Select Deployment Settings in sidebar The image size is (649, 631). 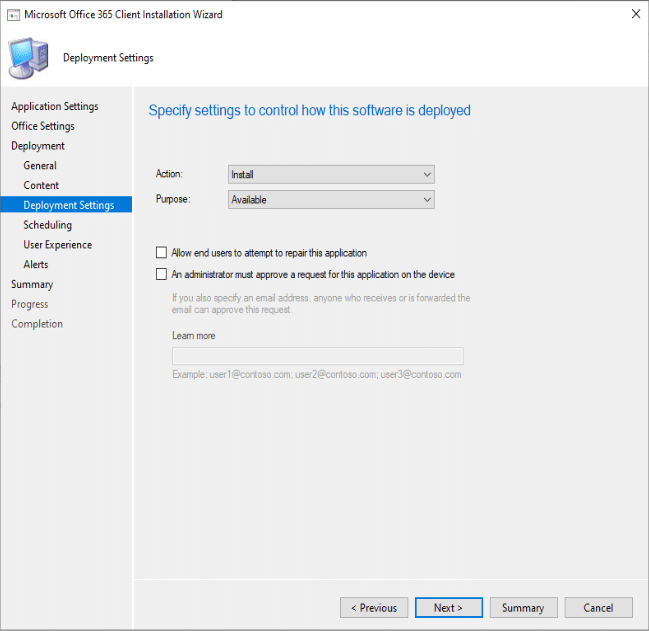coord(69,205)
